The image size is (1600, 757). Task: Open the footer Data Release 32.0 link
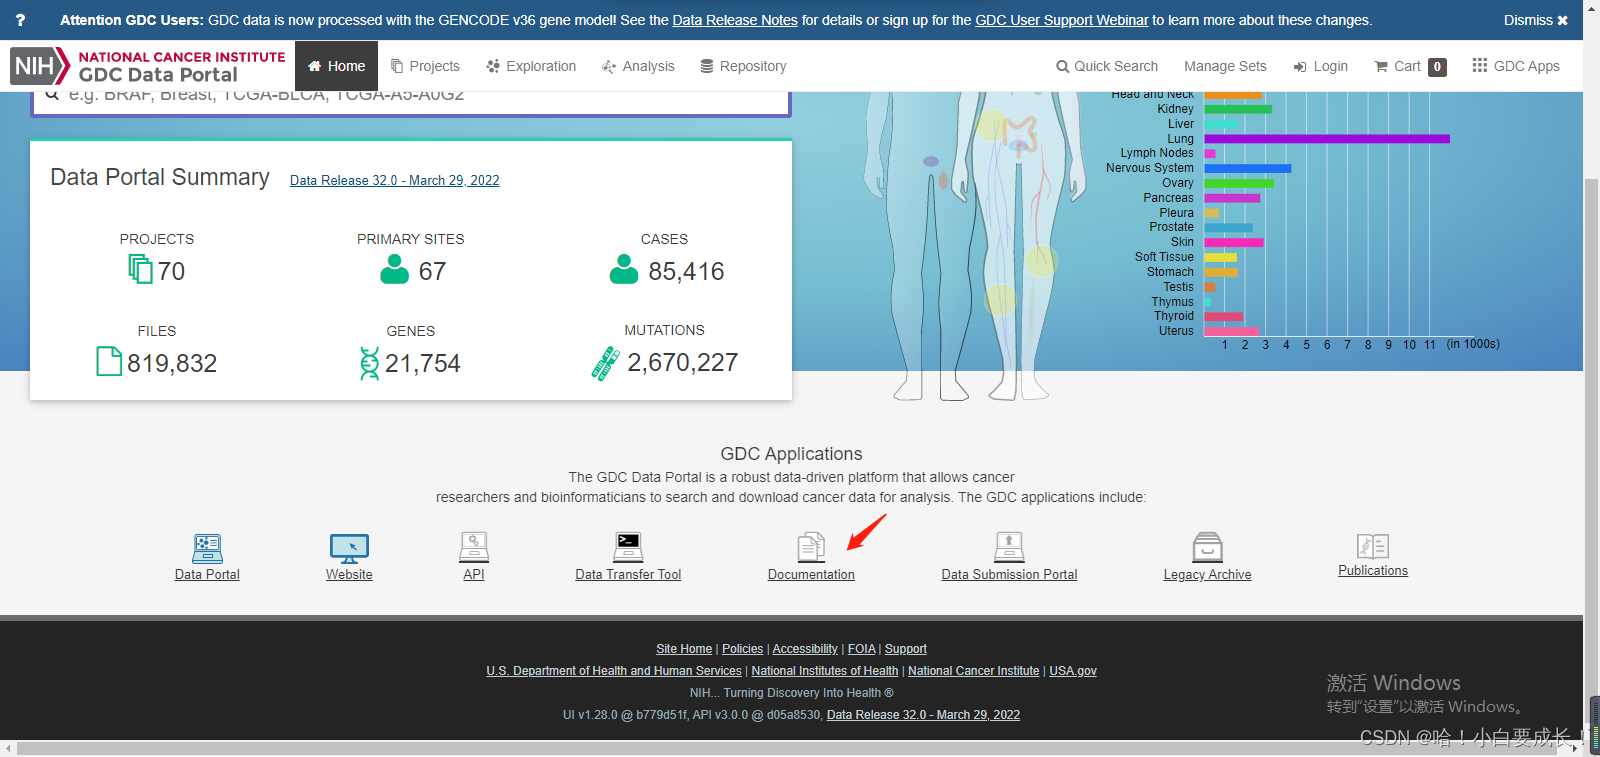(x=923, y=715)
